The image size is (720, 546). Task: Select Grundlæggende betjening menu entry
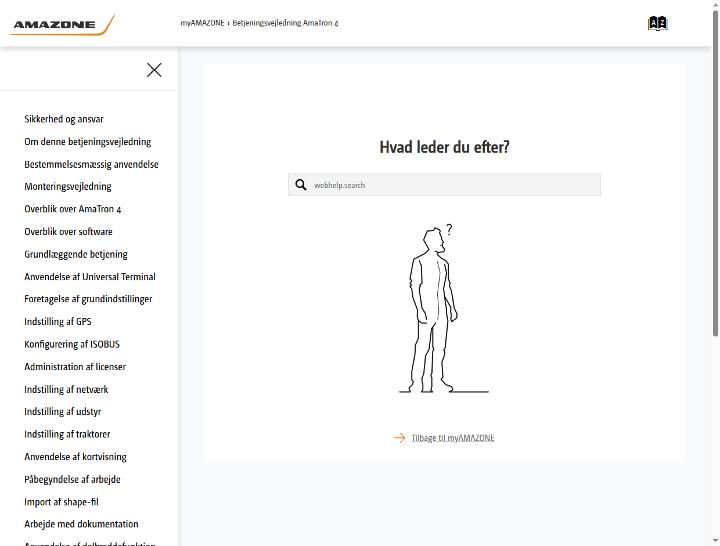[x=76, y=254]
